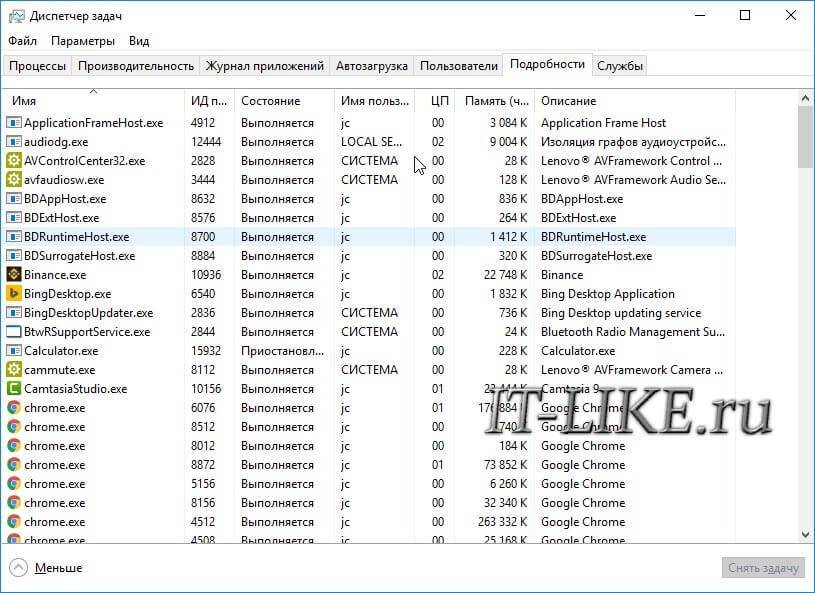Open the Вид menu
Image resolution: width=815 pixels, height=593 pixels.
[139, 41]
